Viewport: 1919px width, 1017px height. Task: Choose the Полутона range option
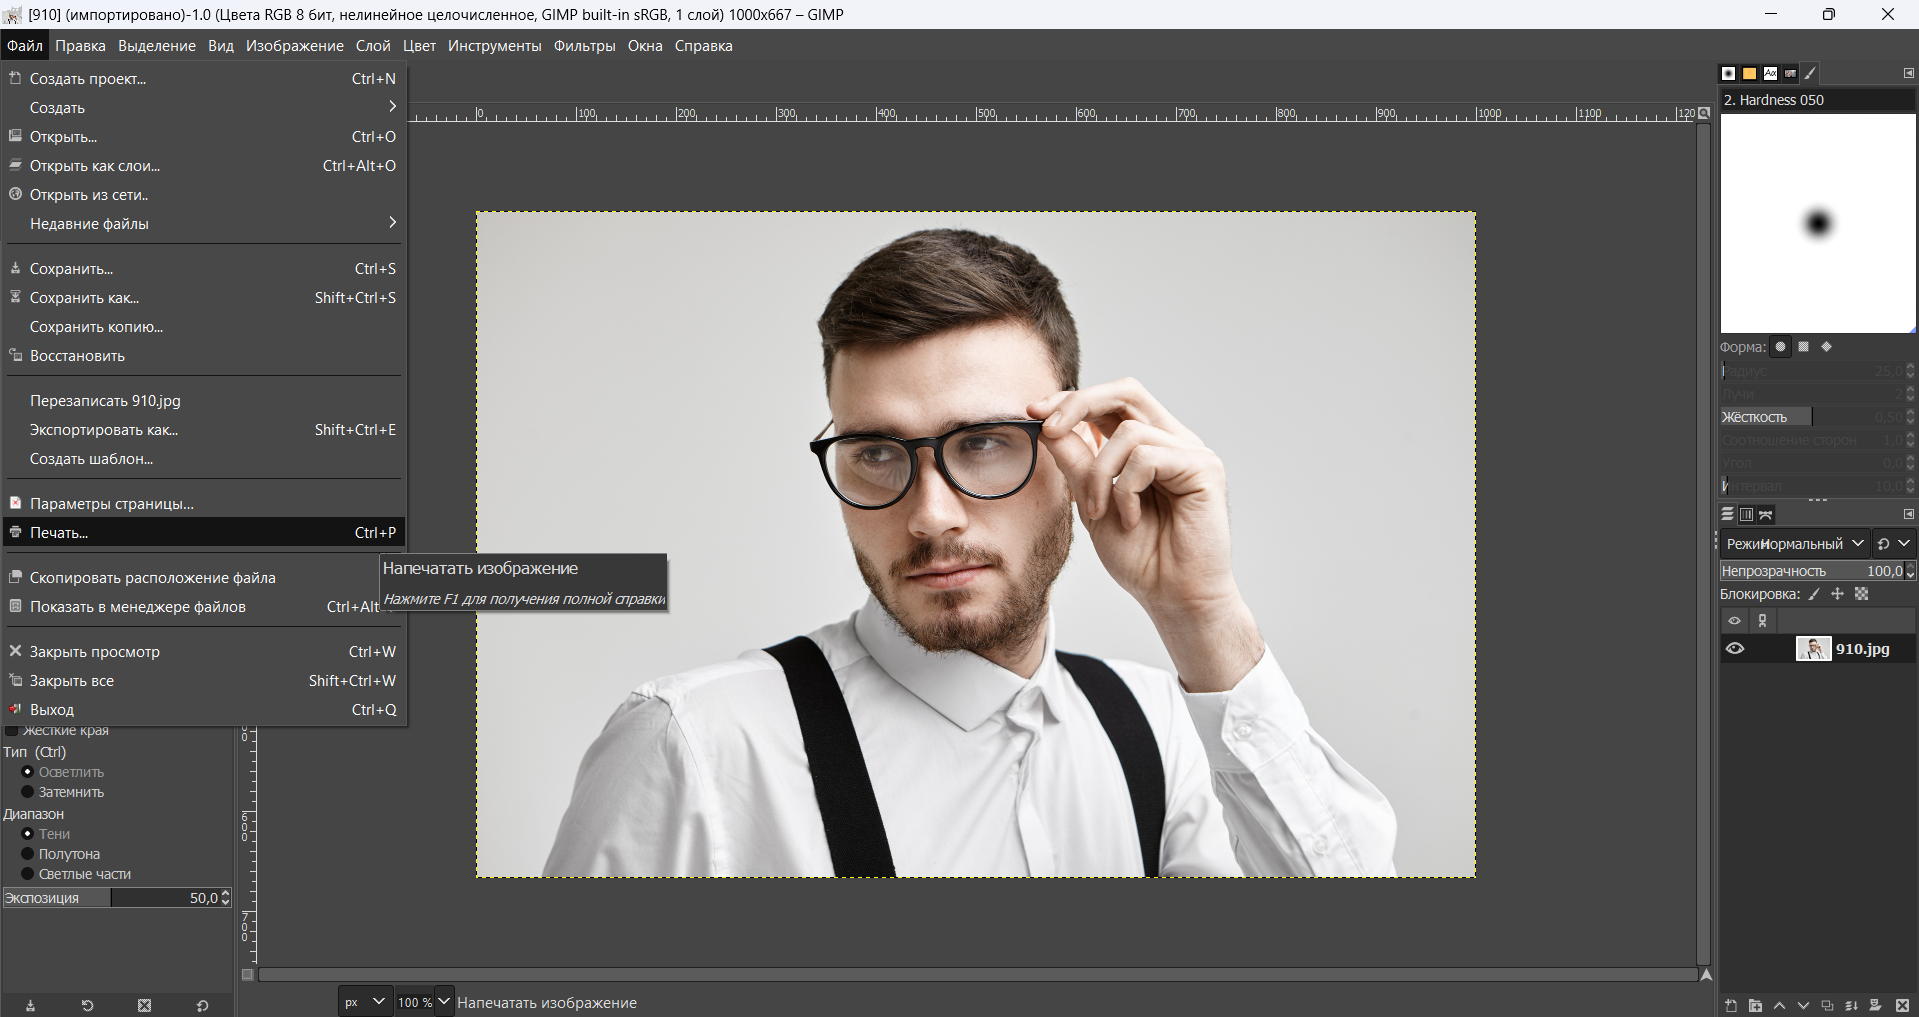click(28, 854)
